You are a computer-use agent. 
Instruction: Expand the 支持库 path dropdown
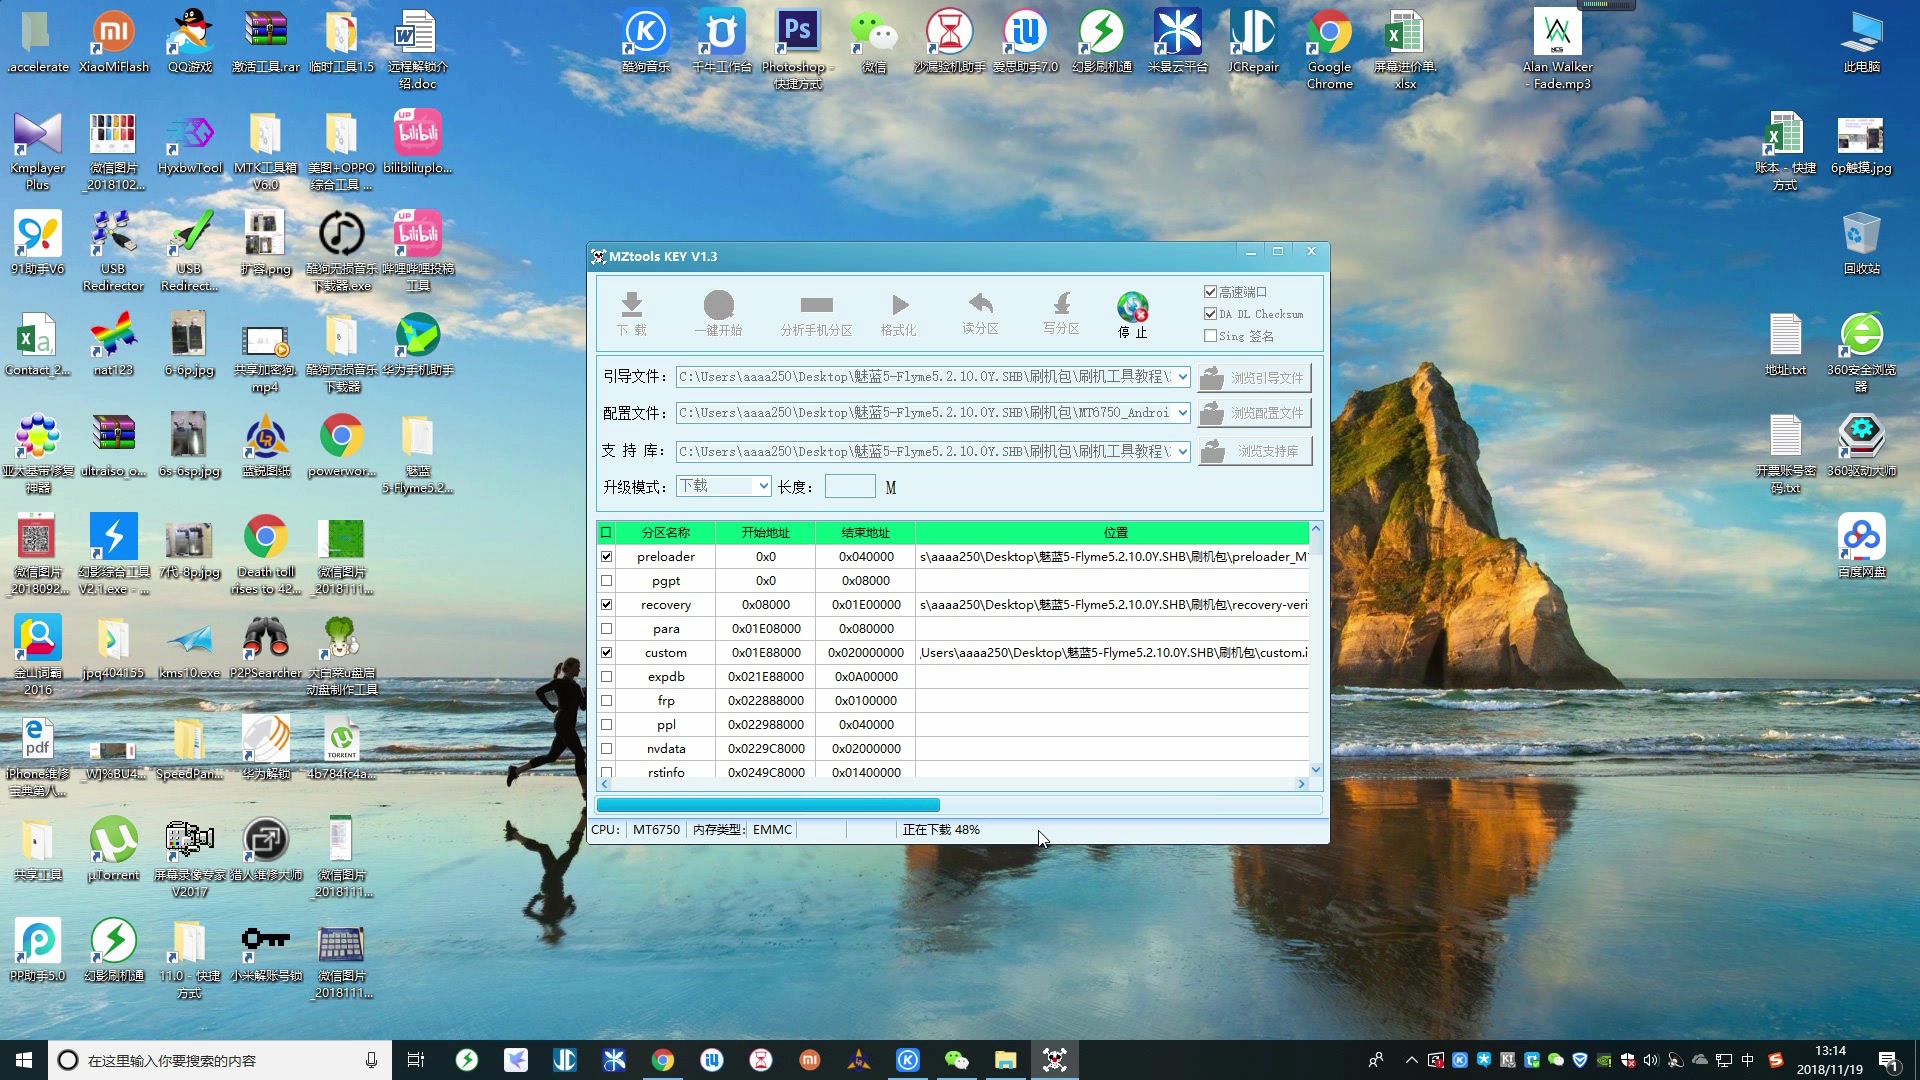point(1182,452)
